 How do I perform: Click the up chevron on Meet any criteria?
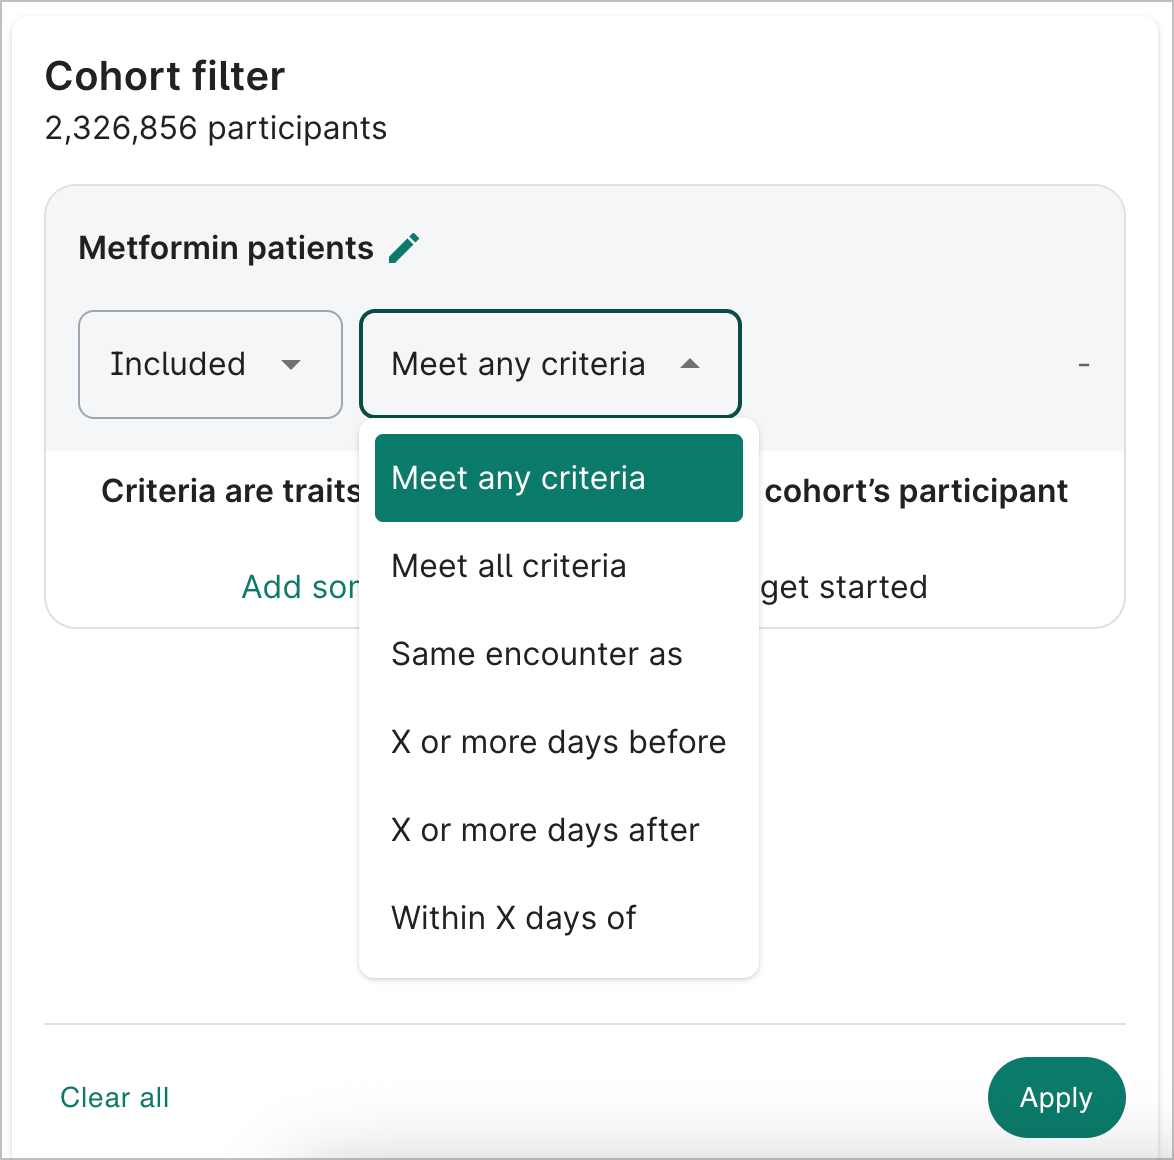click(x=690, y=365)
